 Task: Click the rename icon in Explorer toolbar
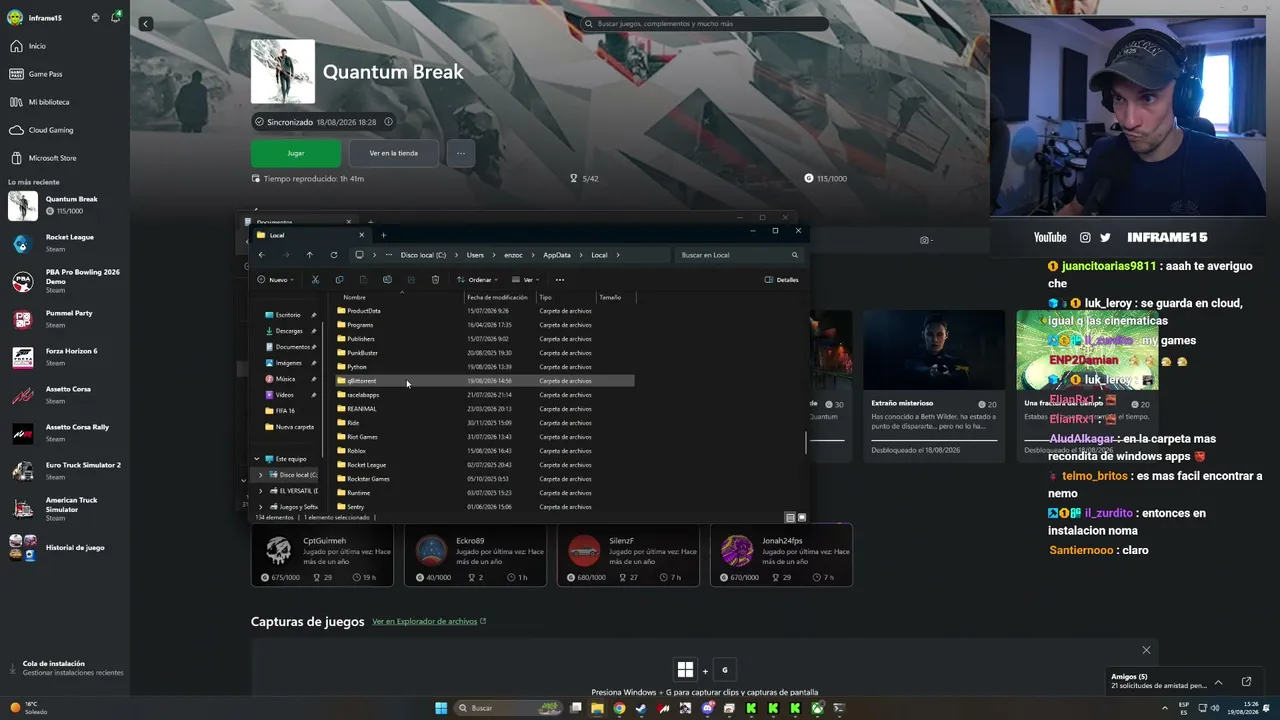[387, 280]
